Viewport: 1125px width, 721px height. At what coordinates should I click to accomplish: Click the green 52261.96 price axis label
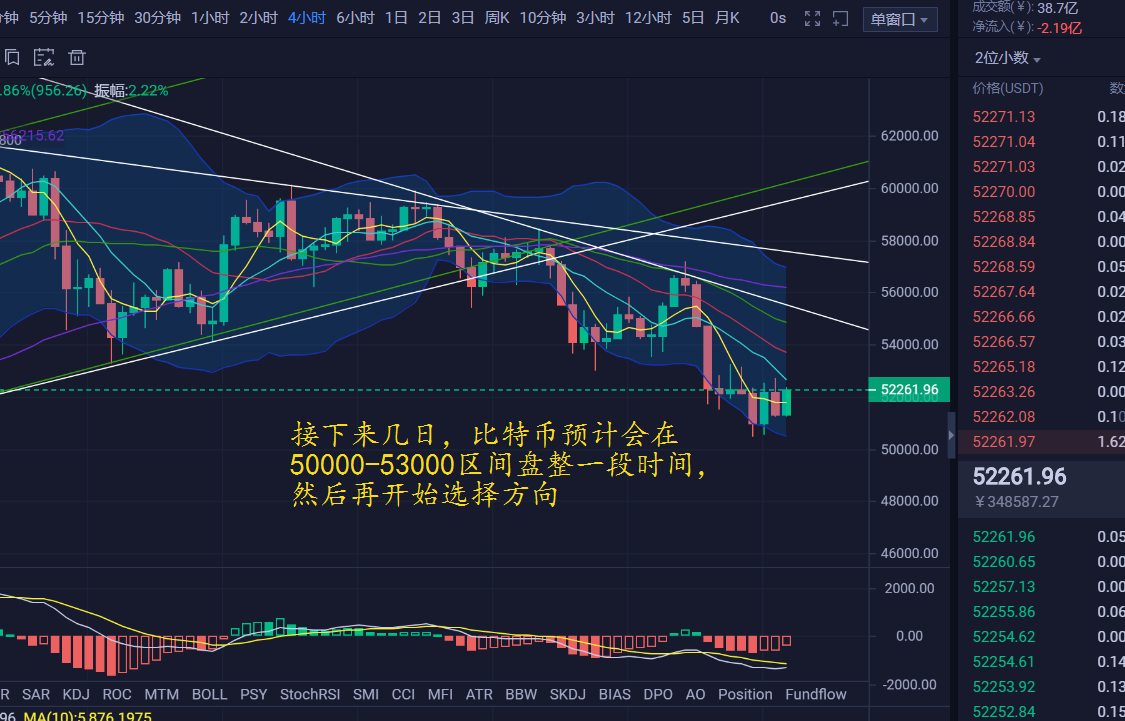click(910, 390)
